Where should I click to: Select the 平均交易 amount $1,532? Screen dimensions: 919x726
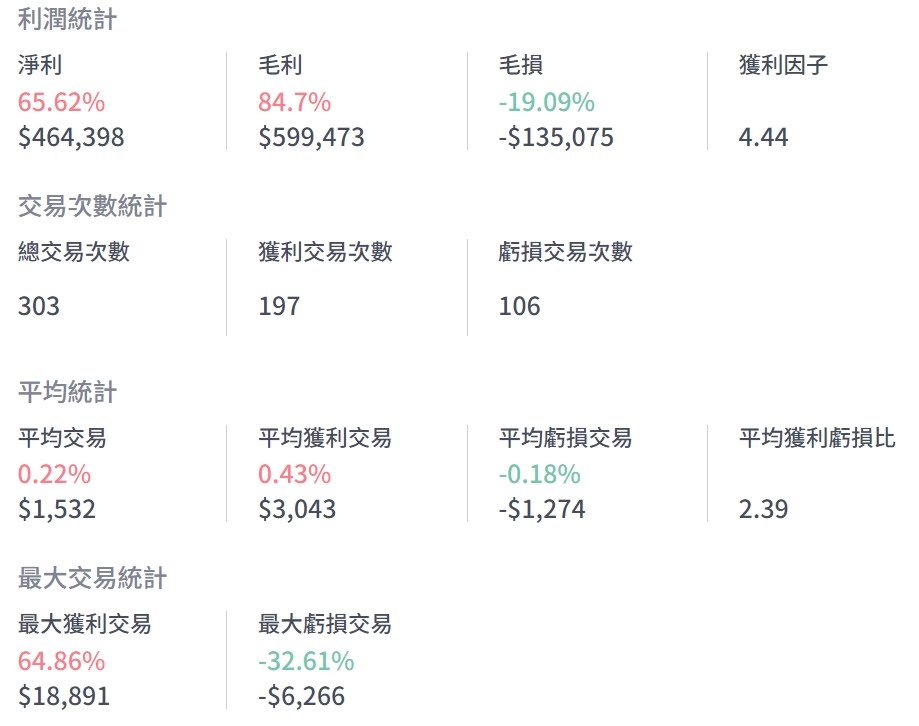click(x=57, y=509)
